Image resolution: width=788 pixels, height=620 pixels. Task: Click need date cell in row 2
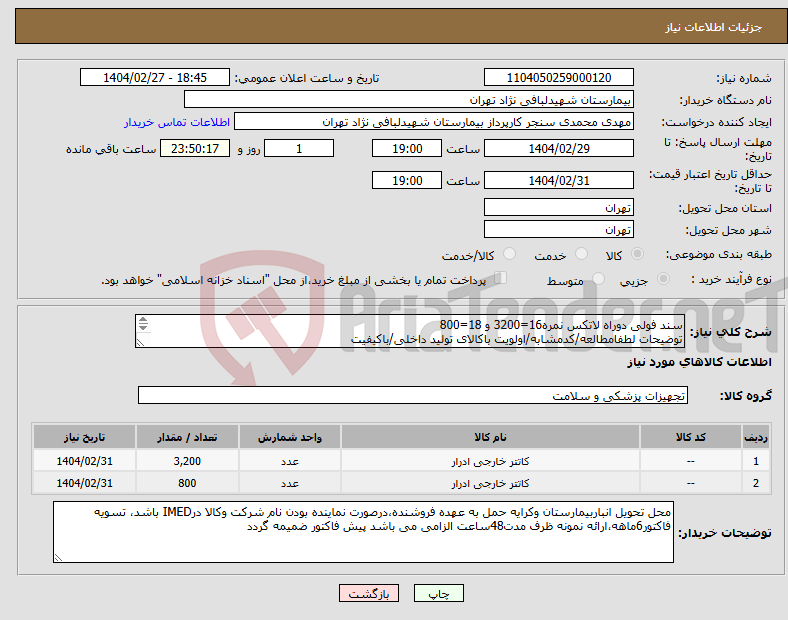pyautogui.click(x=84, y=483)
